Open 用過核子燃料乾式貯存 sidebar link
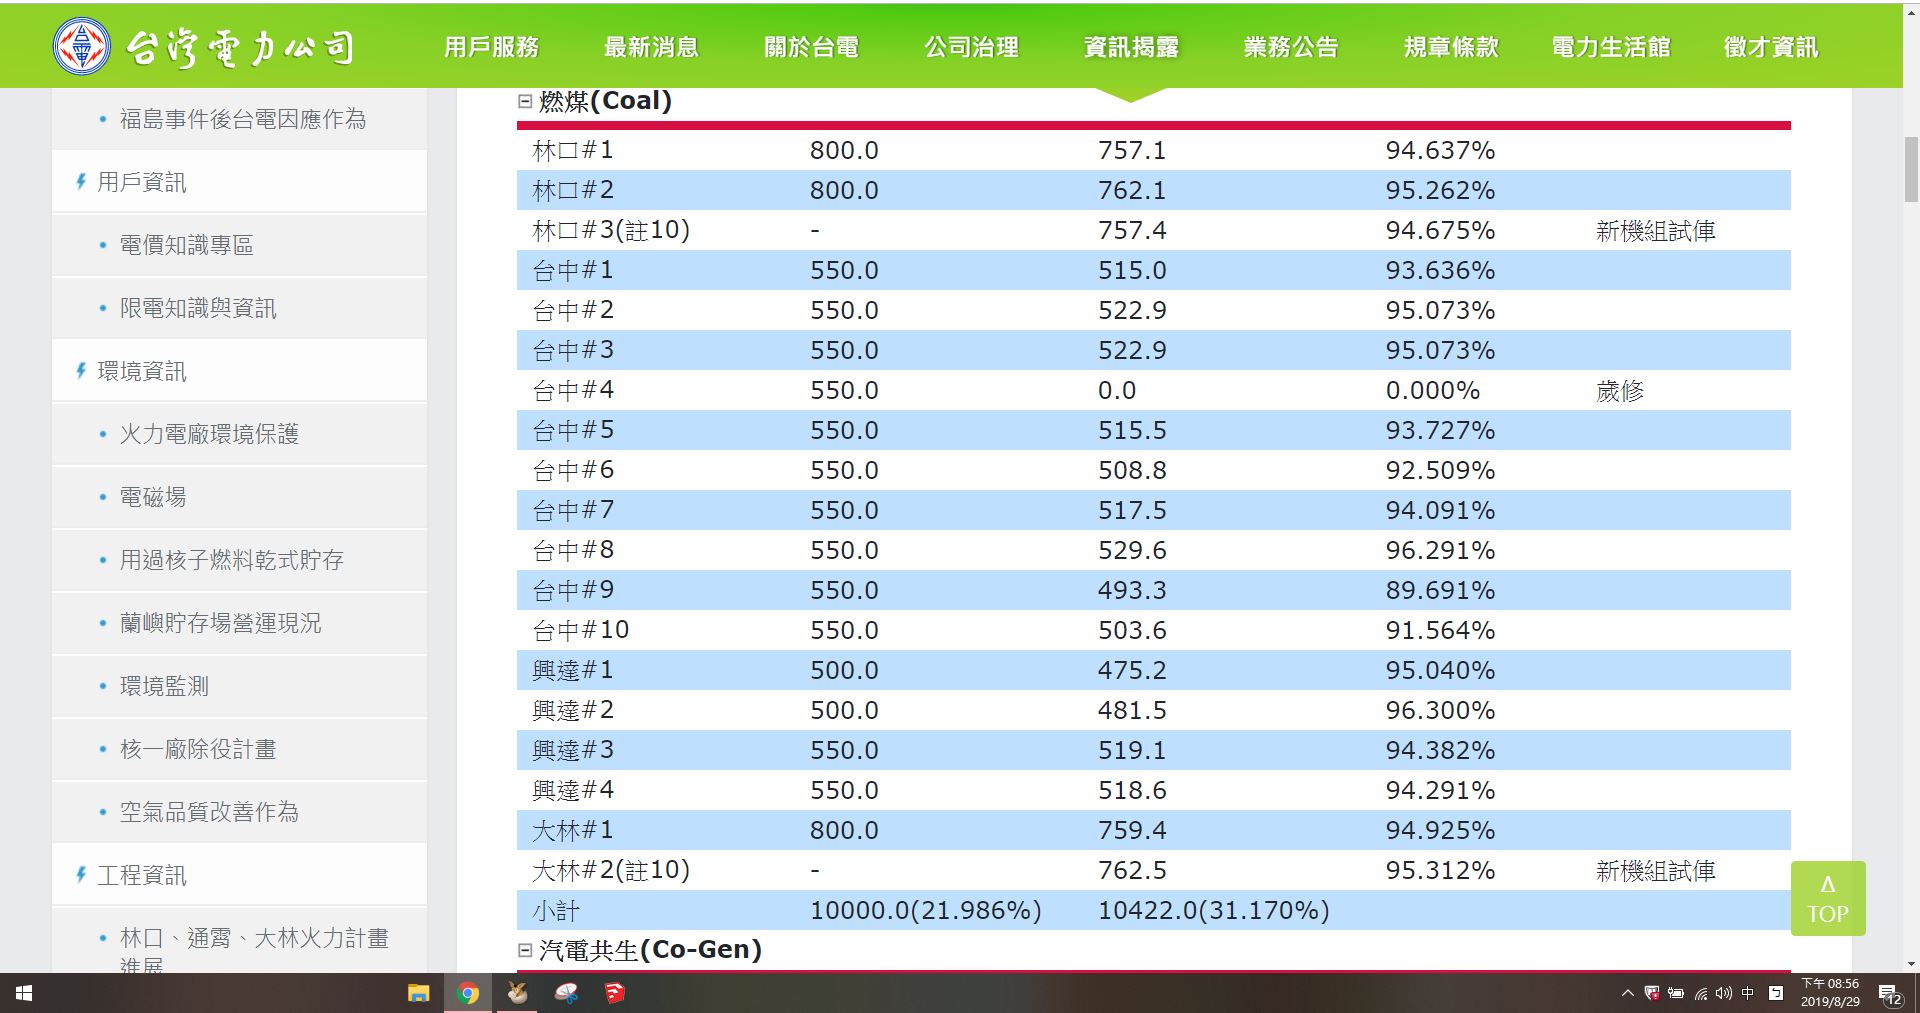 [232, 560]
